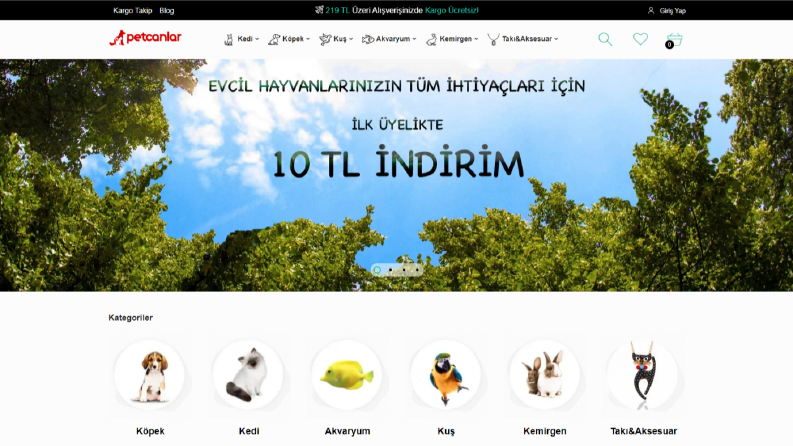This screenshot has width=793, height=446.
Task: Click the Kategoriler heading text
Action: (130, 318)
